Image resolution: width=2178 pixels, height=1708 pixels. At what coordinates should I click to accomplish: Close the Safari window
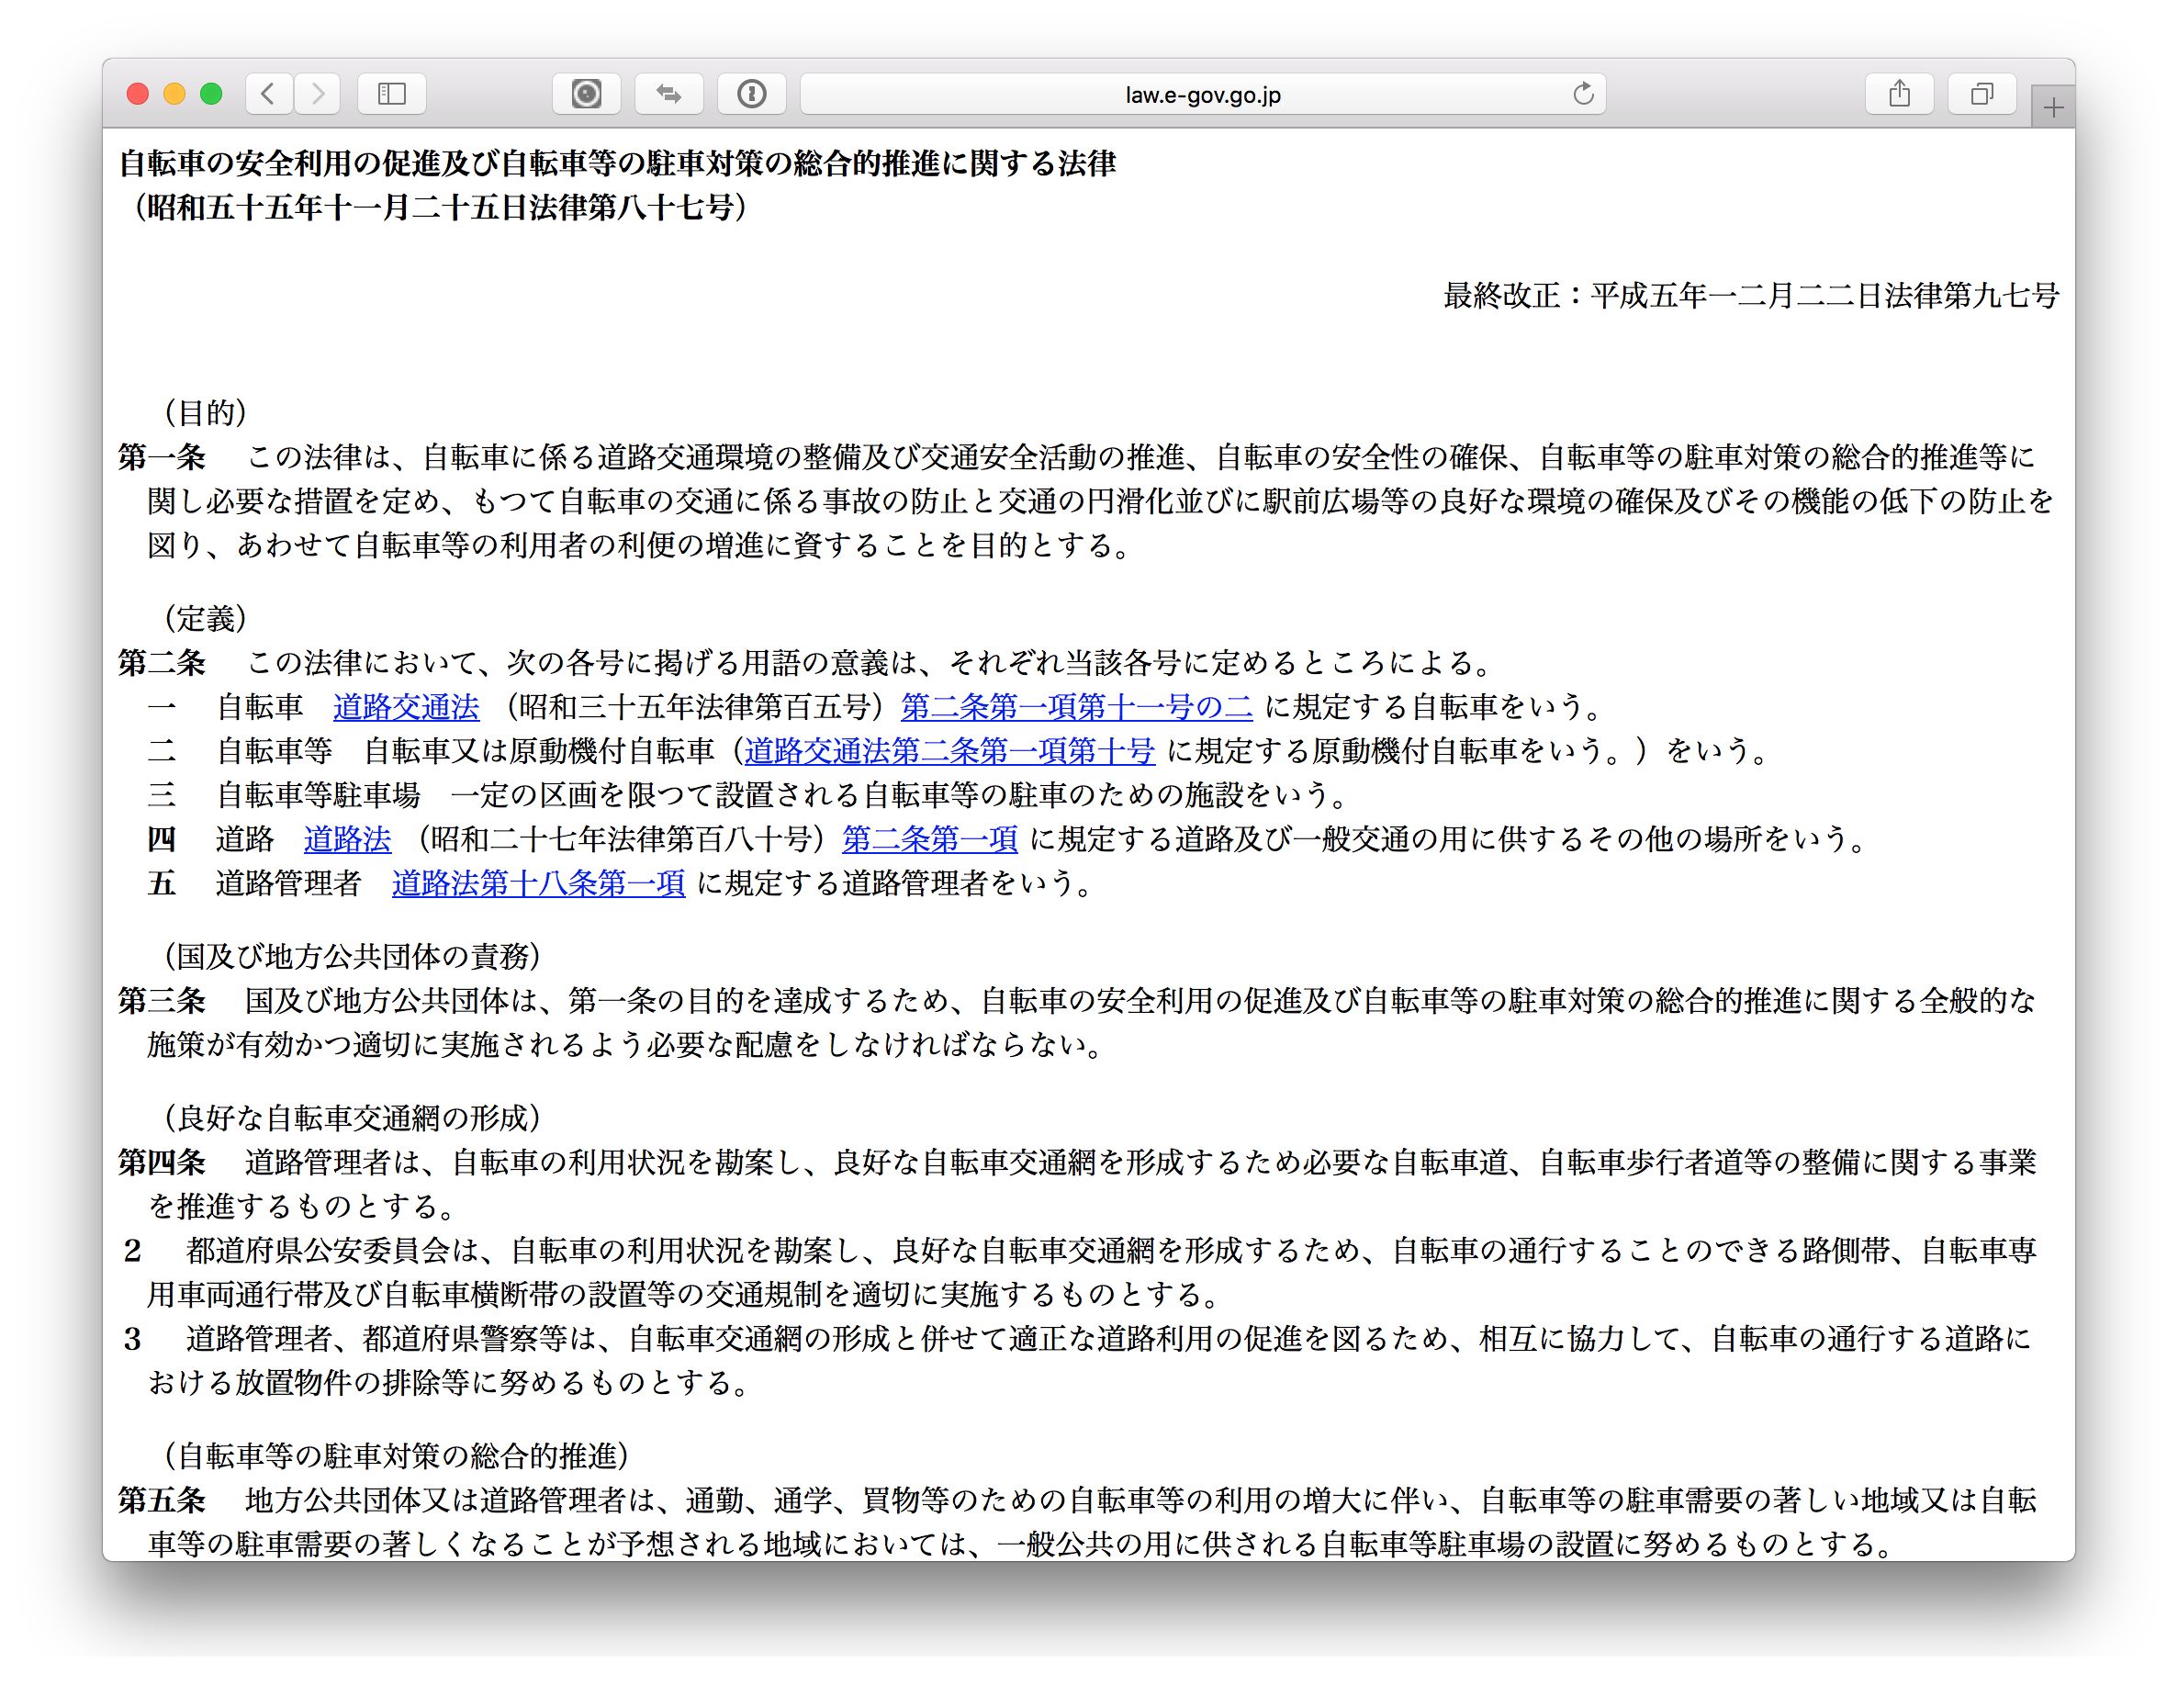(x=138, y=94)
